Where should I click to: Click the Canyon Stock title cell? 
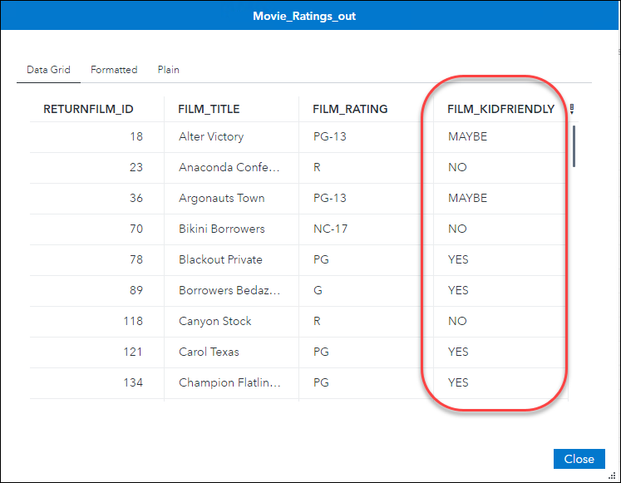click(x=215, y=321)
